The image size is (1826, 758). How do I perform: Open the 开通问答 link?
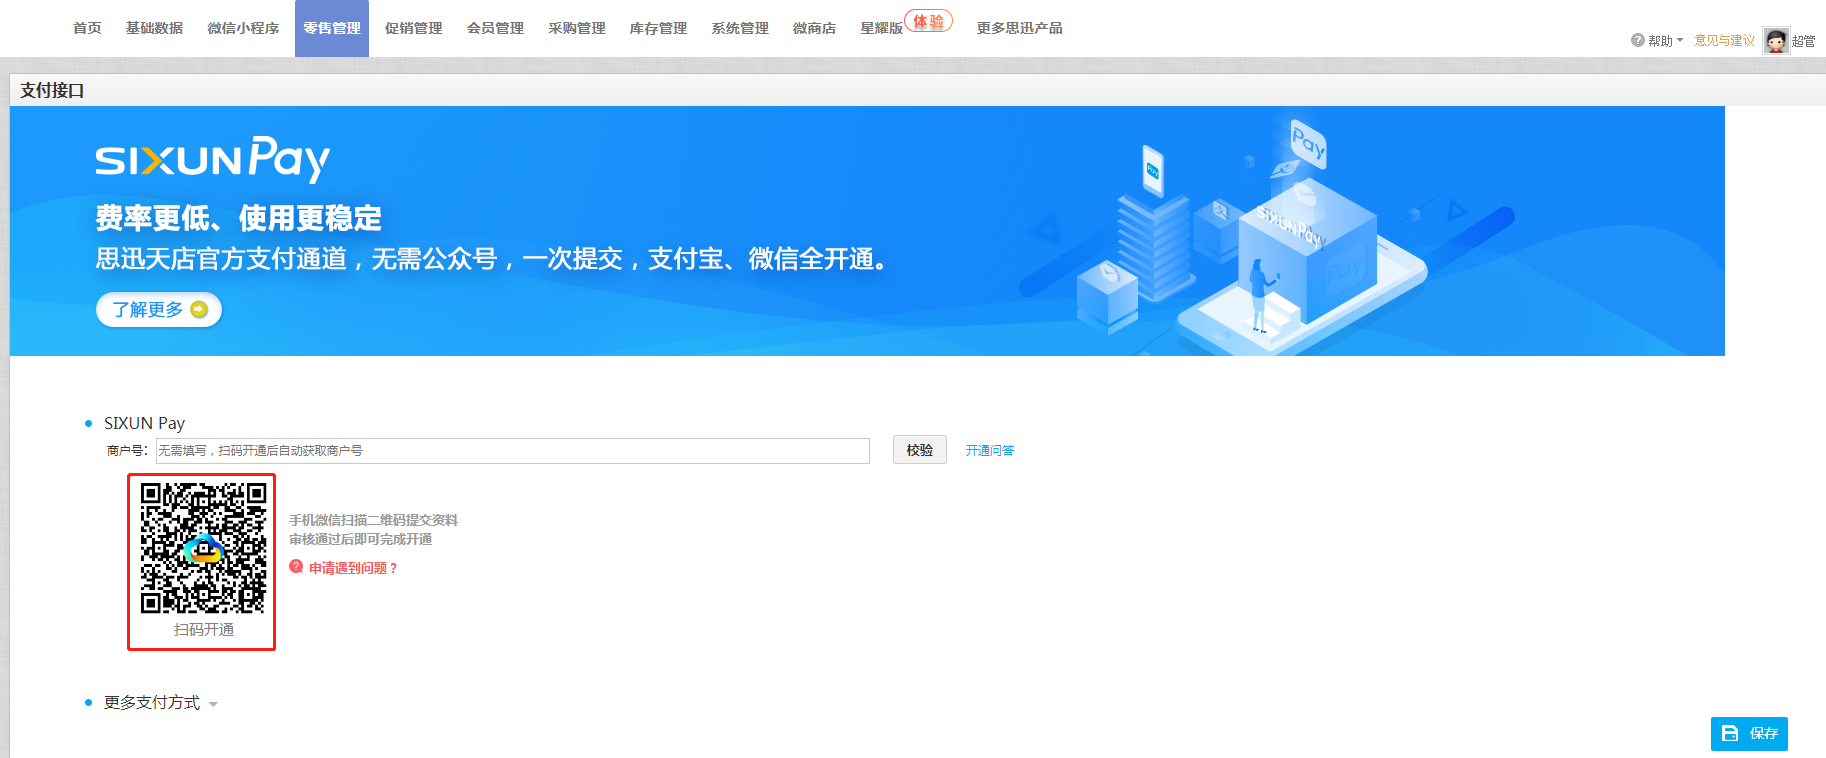click(x=990, y=451)
